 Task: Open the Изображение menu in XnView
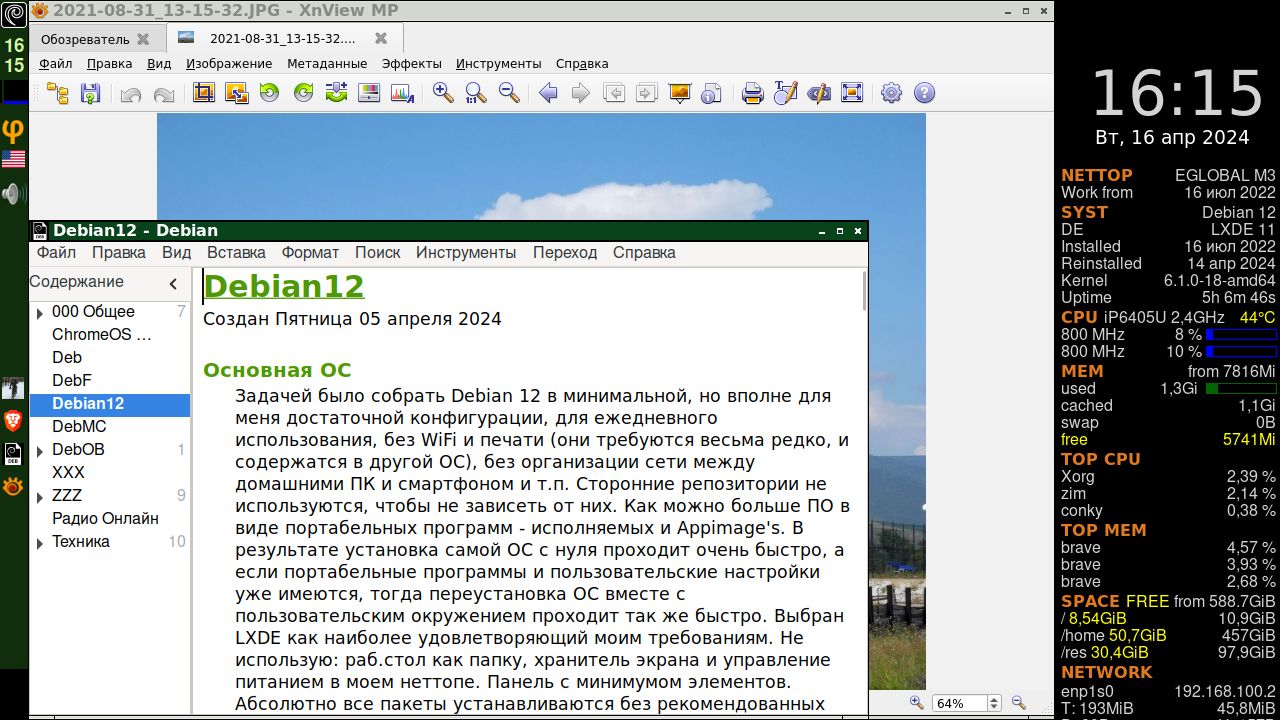coord(229,63)
